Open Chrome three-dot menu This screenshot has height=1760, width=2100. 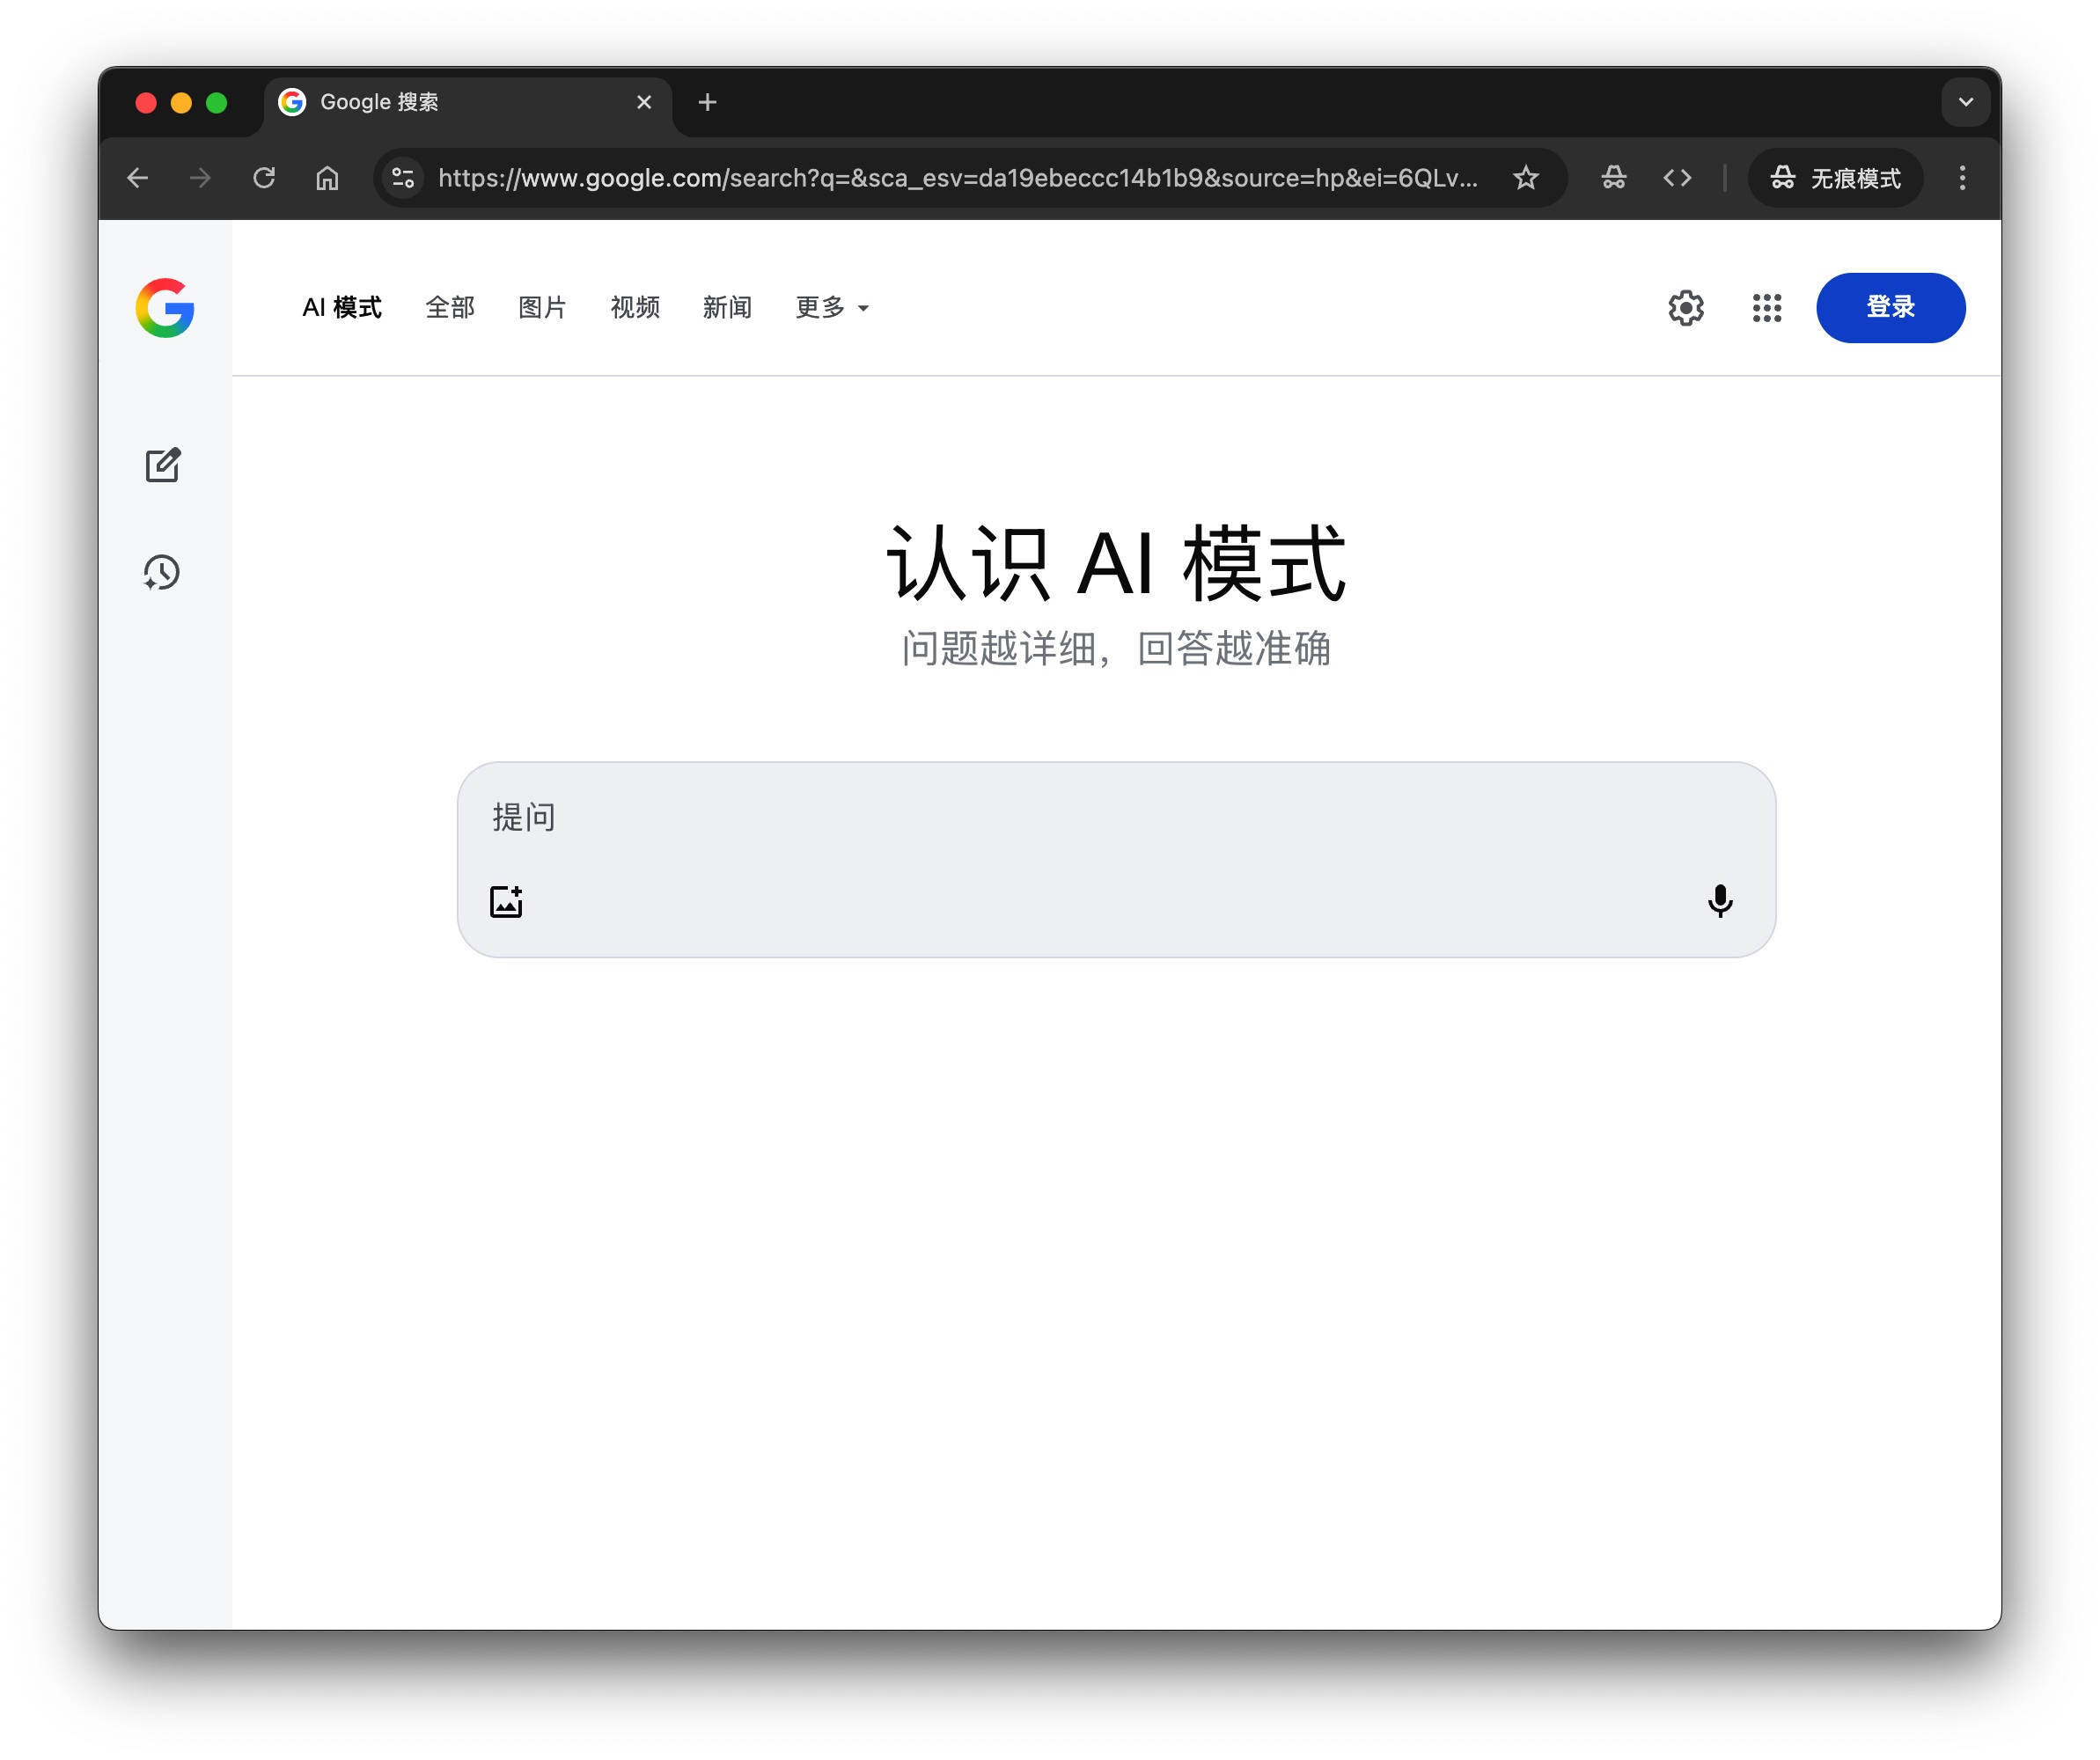coord(1961,178)
